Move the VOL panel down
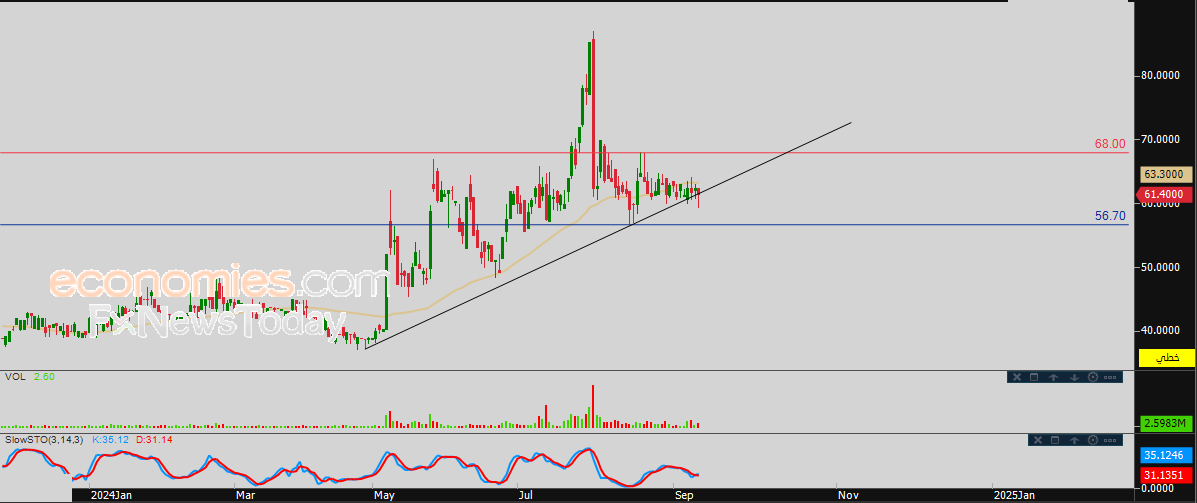 [1074, 377]
